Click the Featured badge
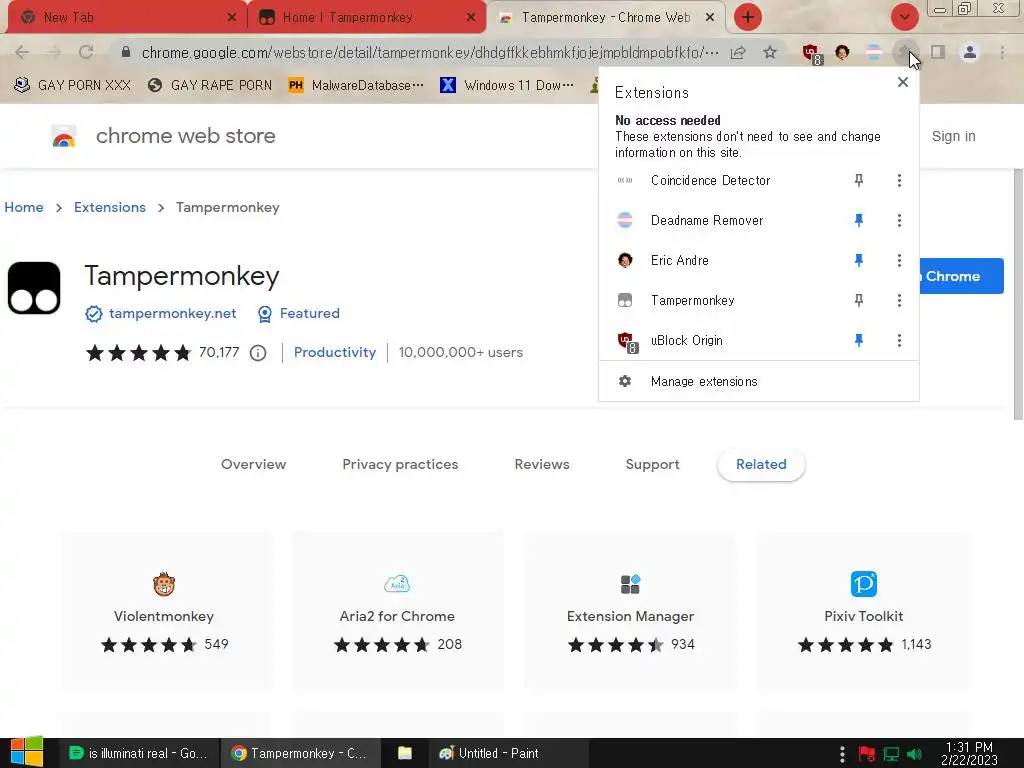The image size is (1024, 768). 298,313
